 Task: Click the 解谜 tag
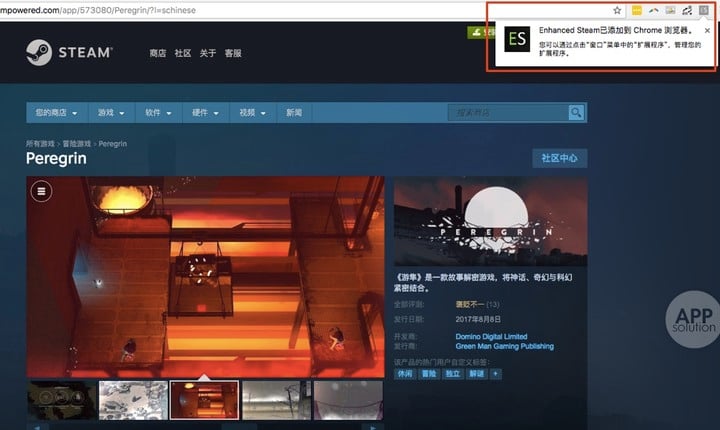(476, 374)
